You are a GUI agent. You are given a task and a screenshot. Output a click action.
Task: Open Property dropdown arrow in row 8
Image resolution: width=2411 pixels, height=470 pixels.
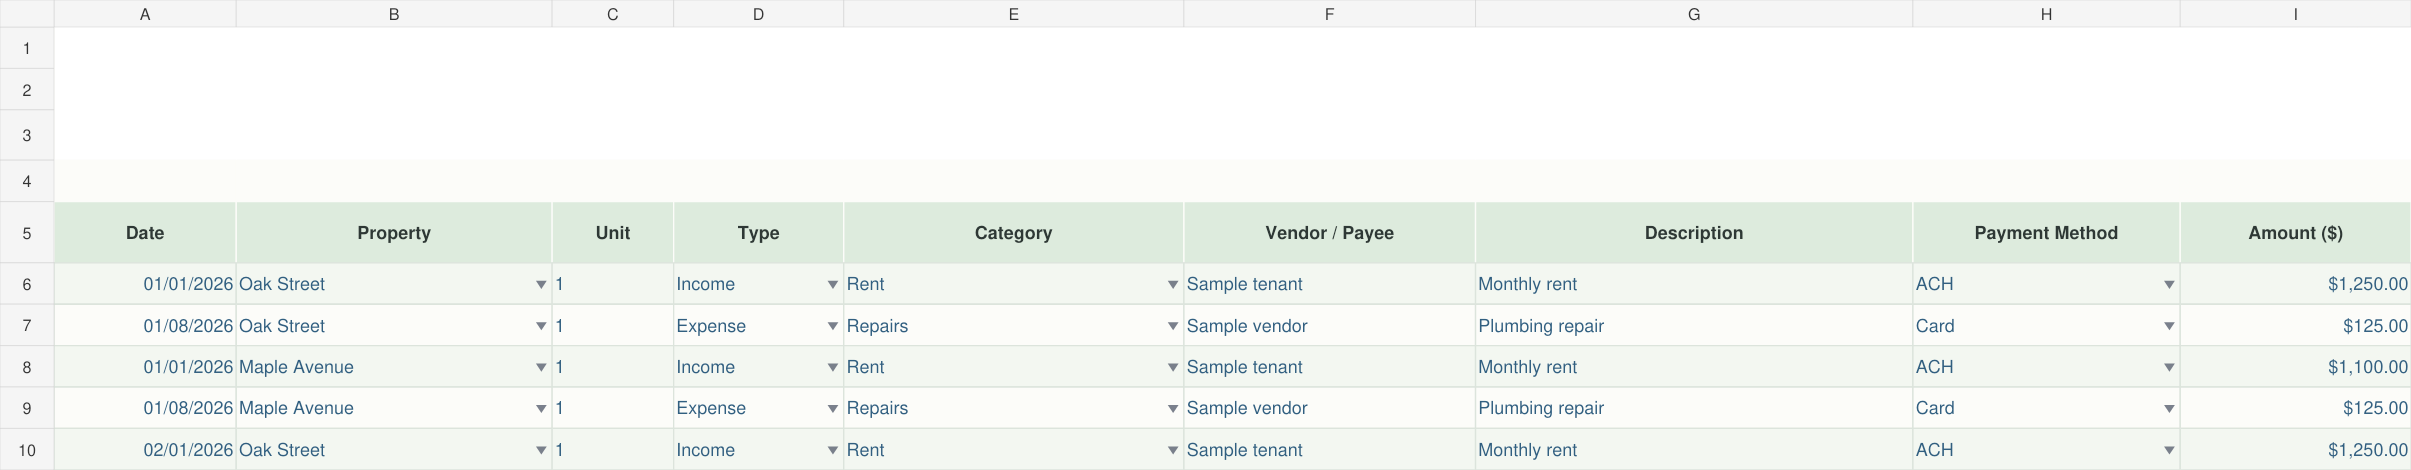click(x=541, y=368)
